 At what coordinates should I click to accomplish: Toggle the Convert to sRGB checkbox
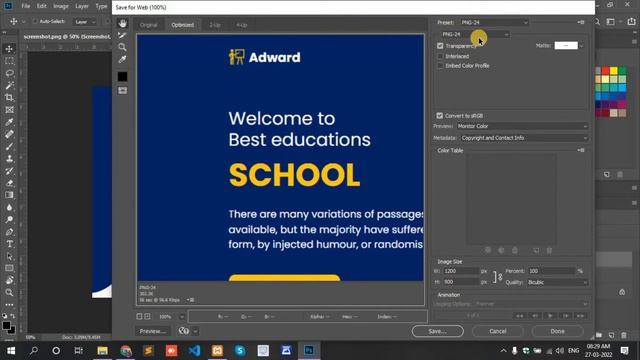coord(440,116)
